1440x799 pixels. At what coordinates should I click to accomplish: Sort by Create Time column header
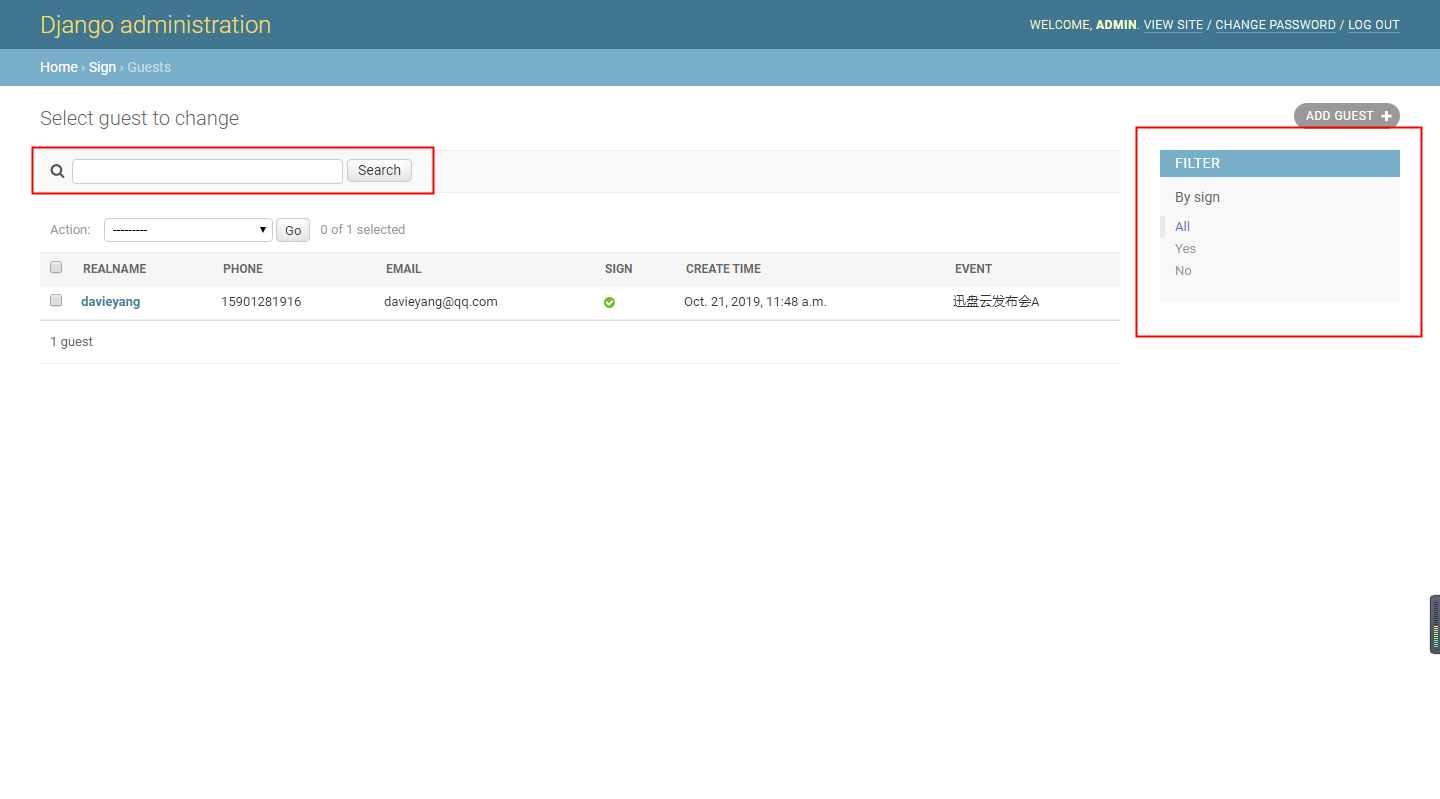pos(723,269)
